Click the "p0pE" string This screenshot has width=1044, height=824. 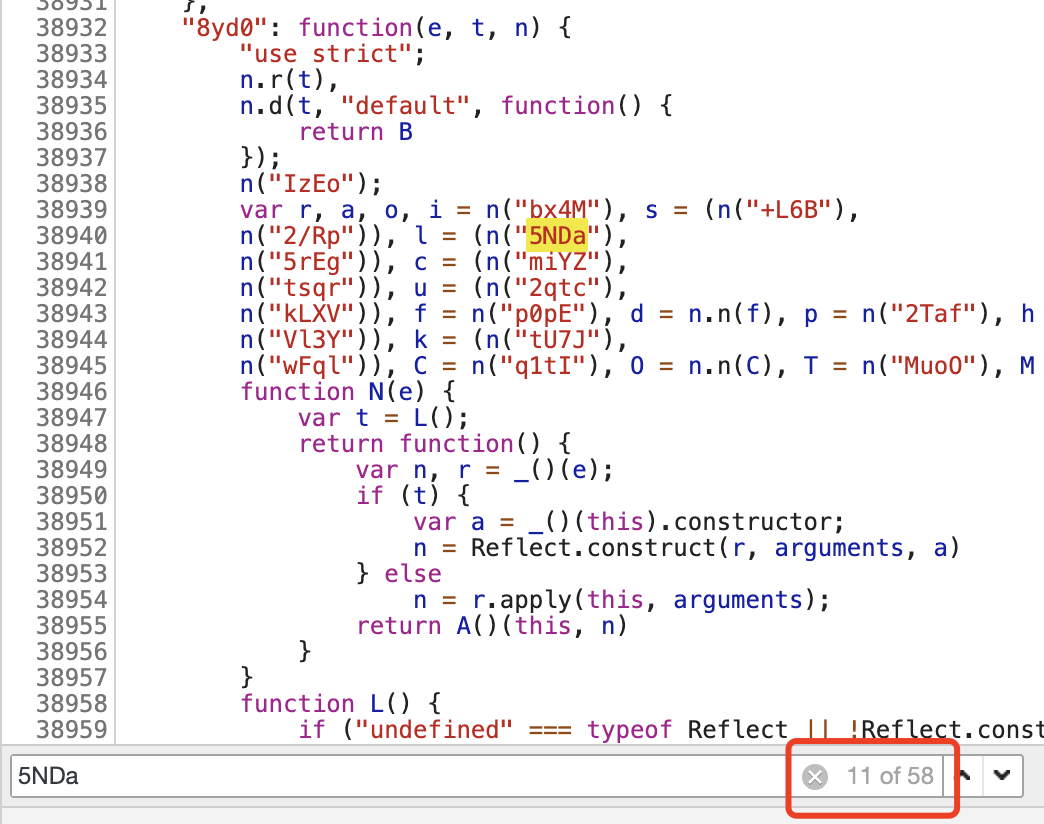543,313
